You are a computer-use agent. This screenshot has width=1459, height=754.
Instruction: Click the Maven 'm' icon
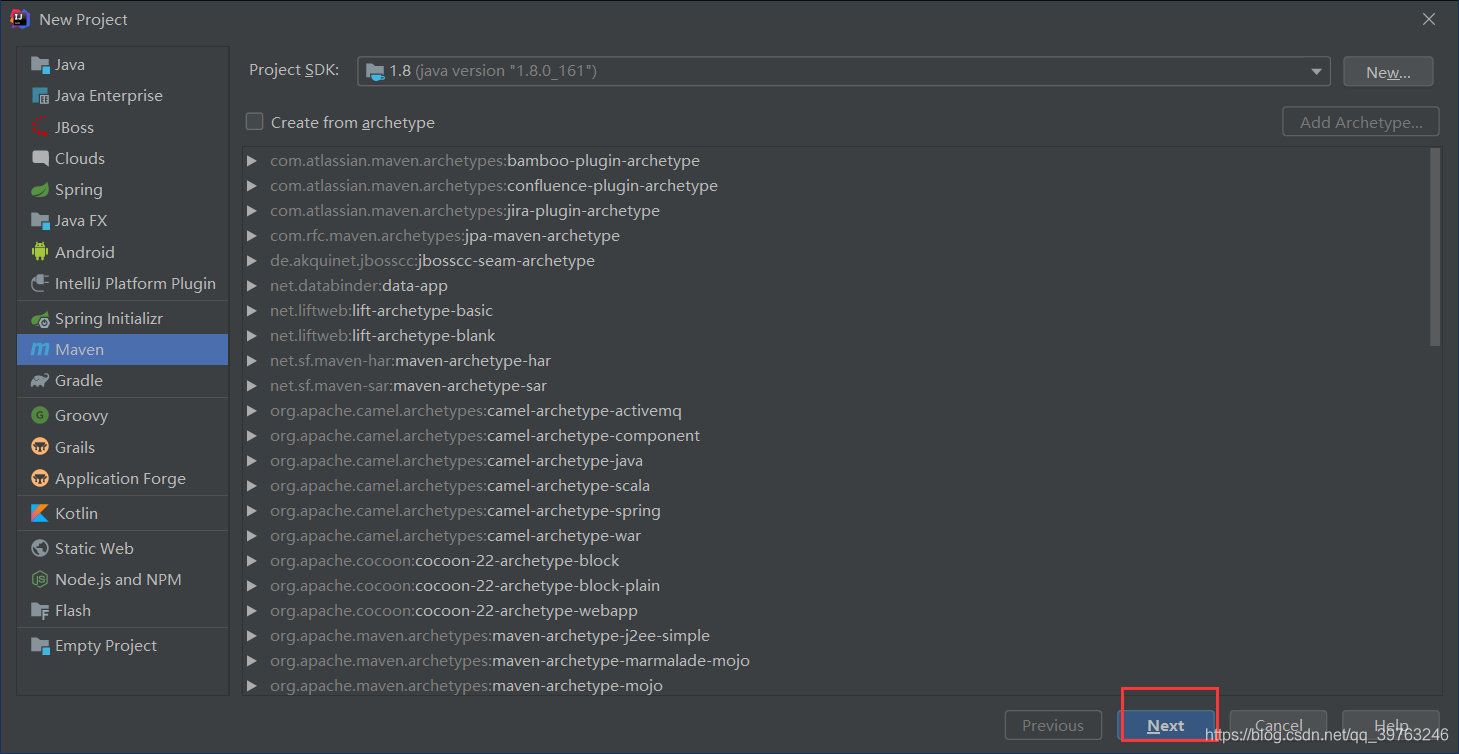click(40, 350)
